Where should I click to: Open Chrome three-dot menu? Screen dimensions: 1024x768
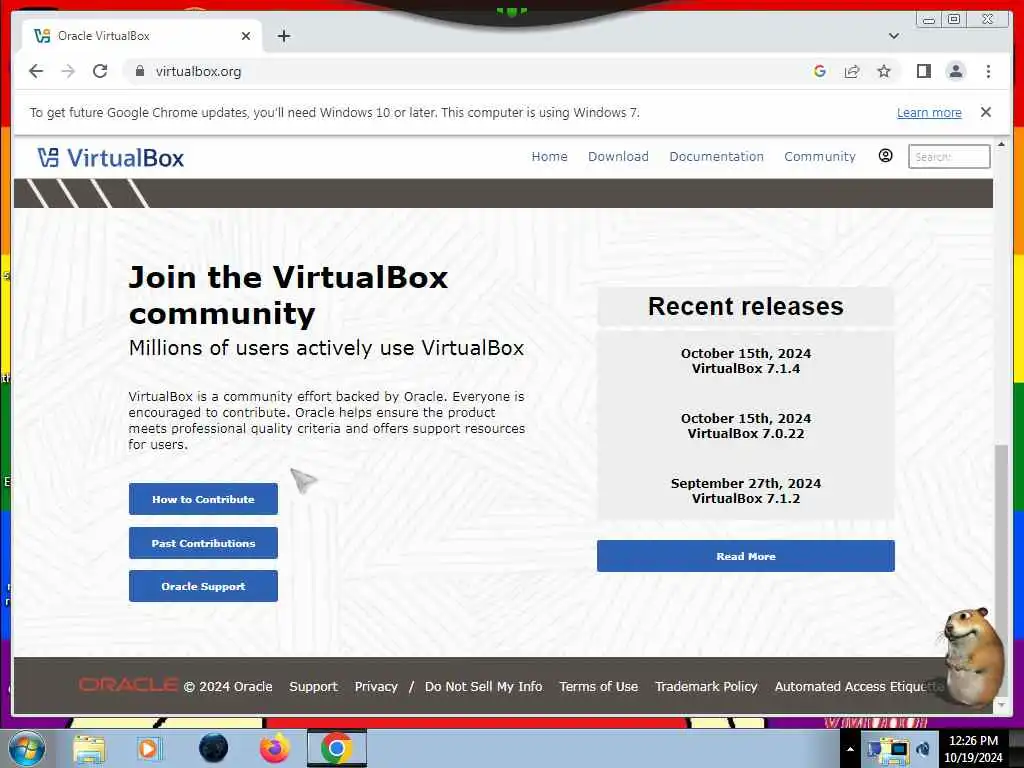988,71
